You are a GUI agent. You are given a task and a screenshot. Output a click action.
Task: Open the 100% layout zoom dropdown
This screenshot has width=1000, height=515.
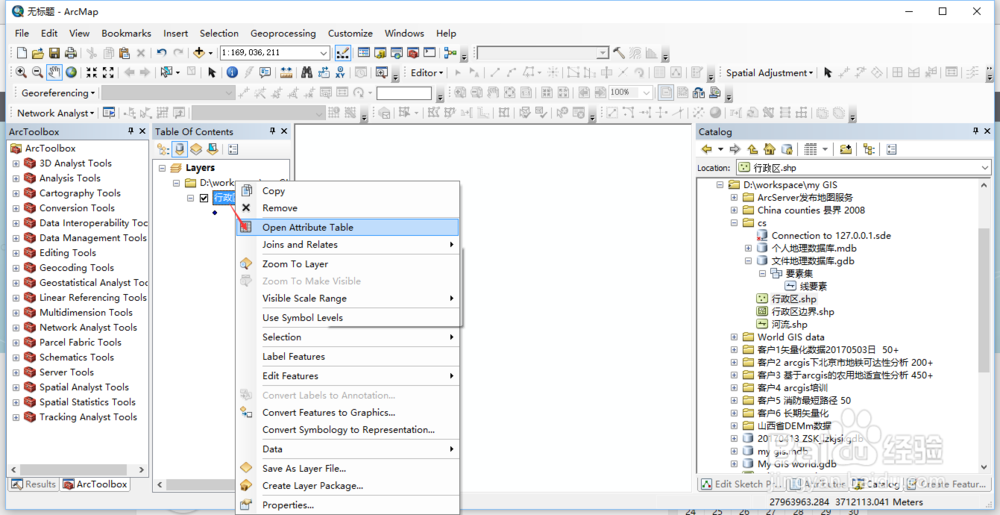[x=647, y=92]
